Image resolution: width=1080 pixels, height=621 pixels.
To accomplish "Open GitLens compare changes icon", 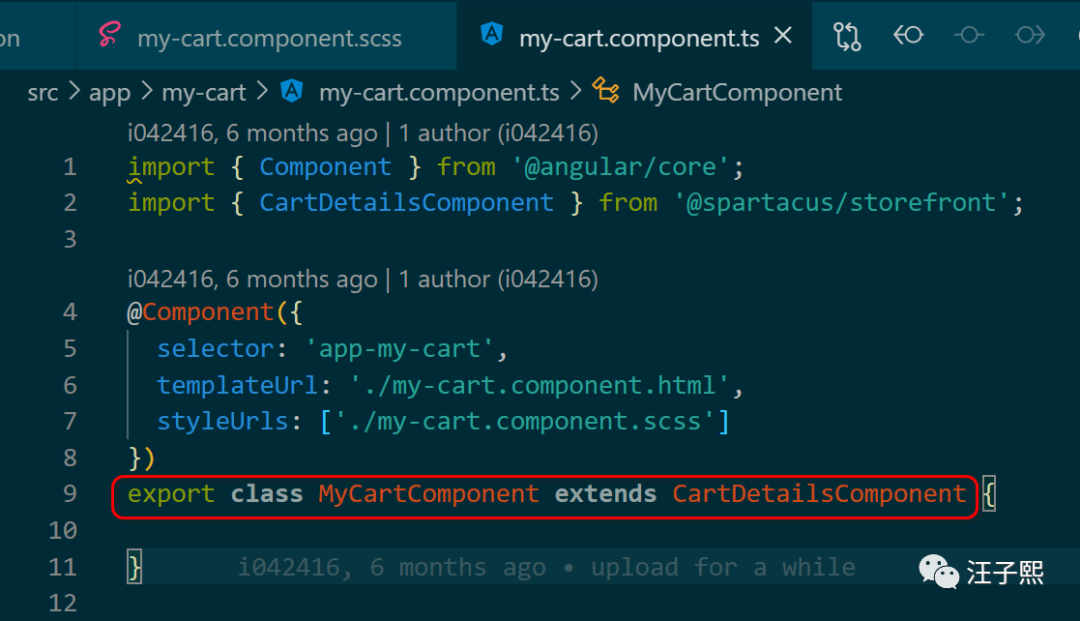I will (847, 37).
